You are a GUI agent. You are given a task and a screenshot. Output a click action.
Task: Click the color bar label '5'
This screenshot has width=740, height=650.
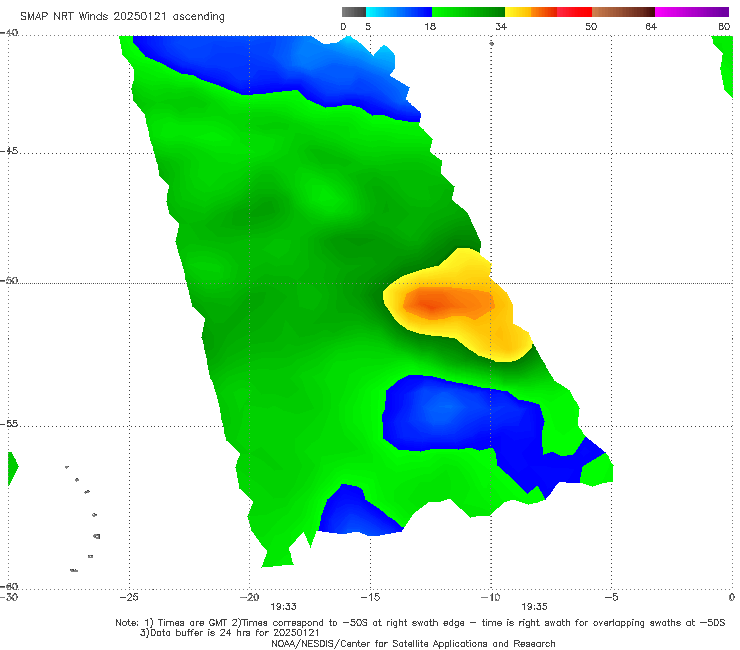click(x=368, y=26)
